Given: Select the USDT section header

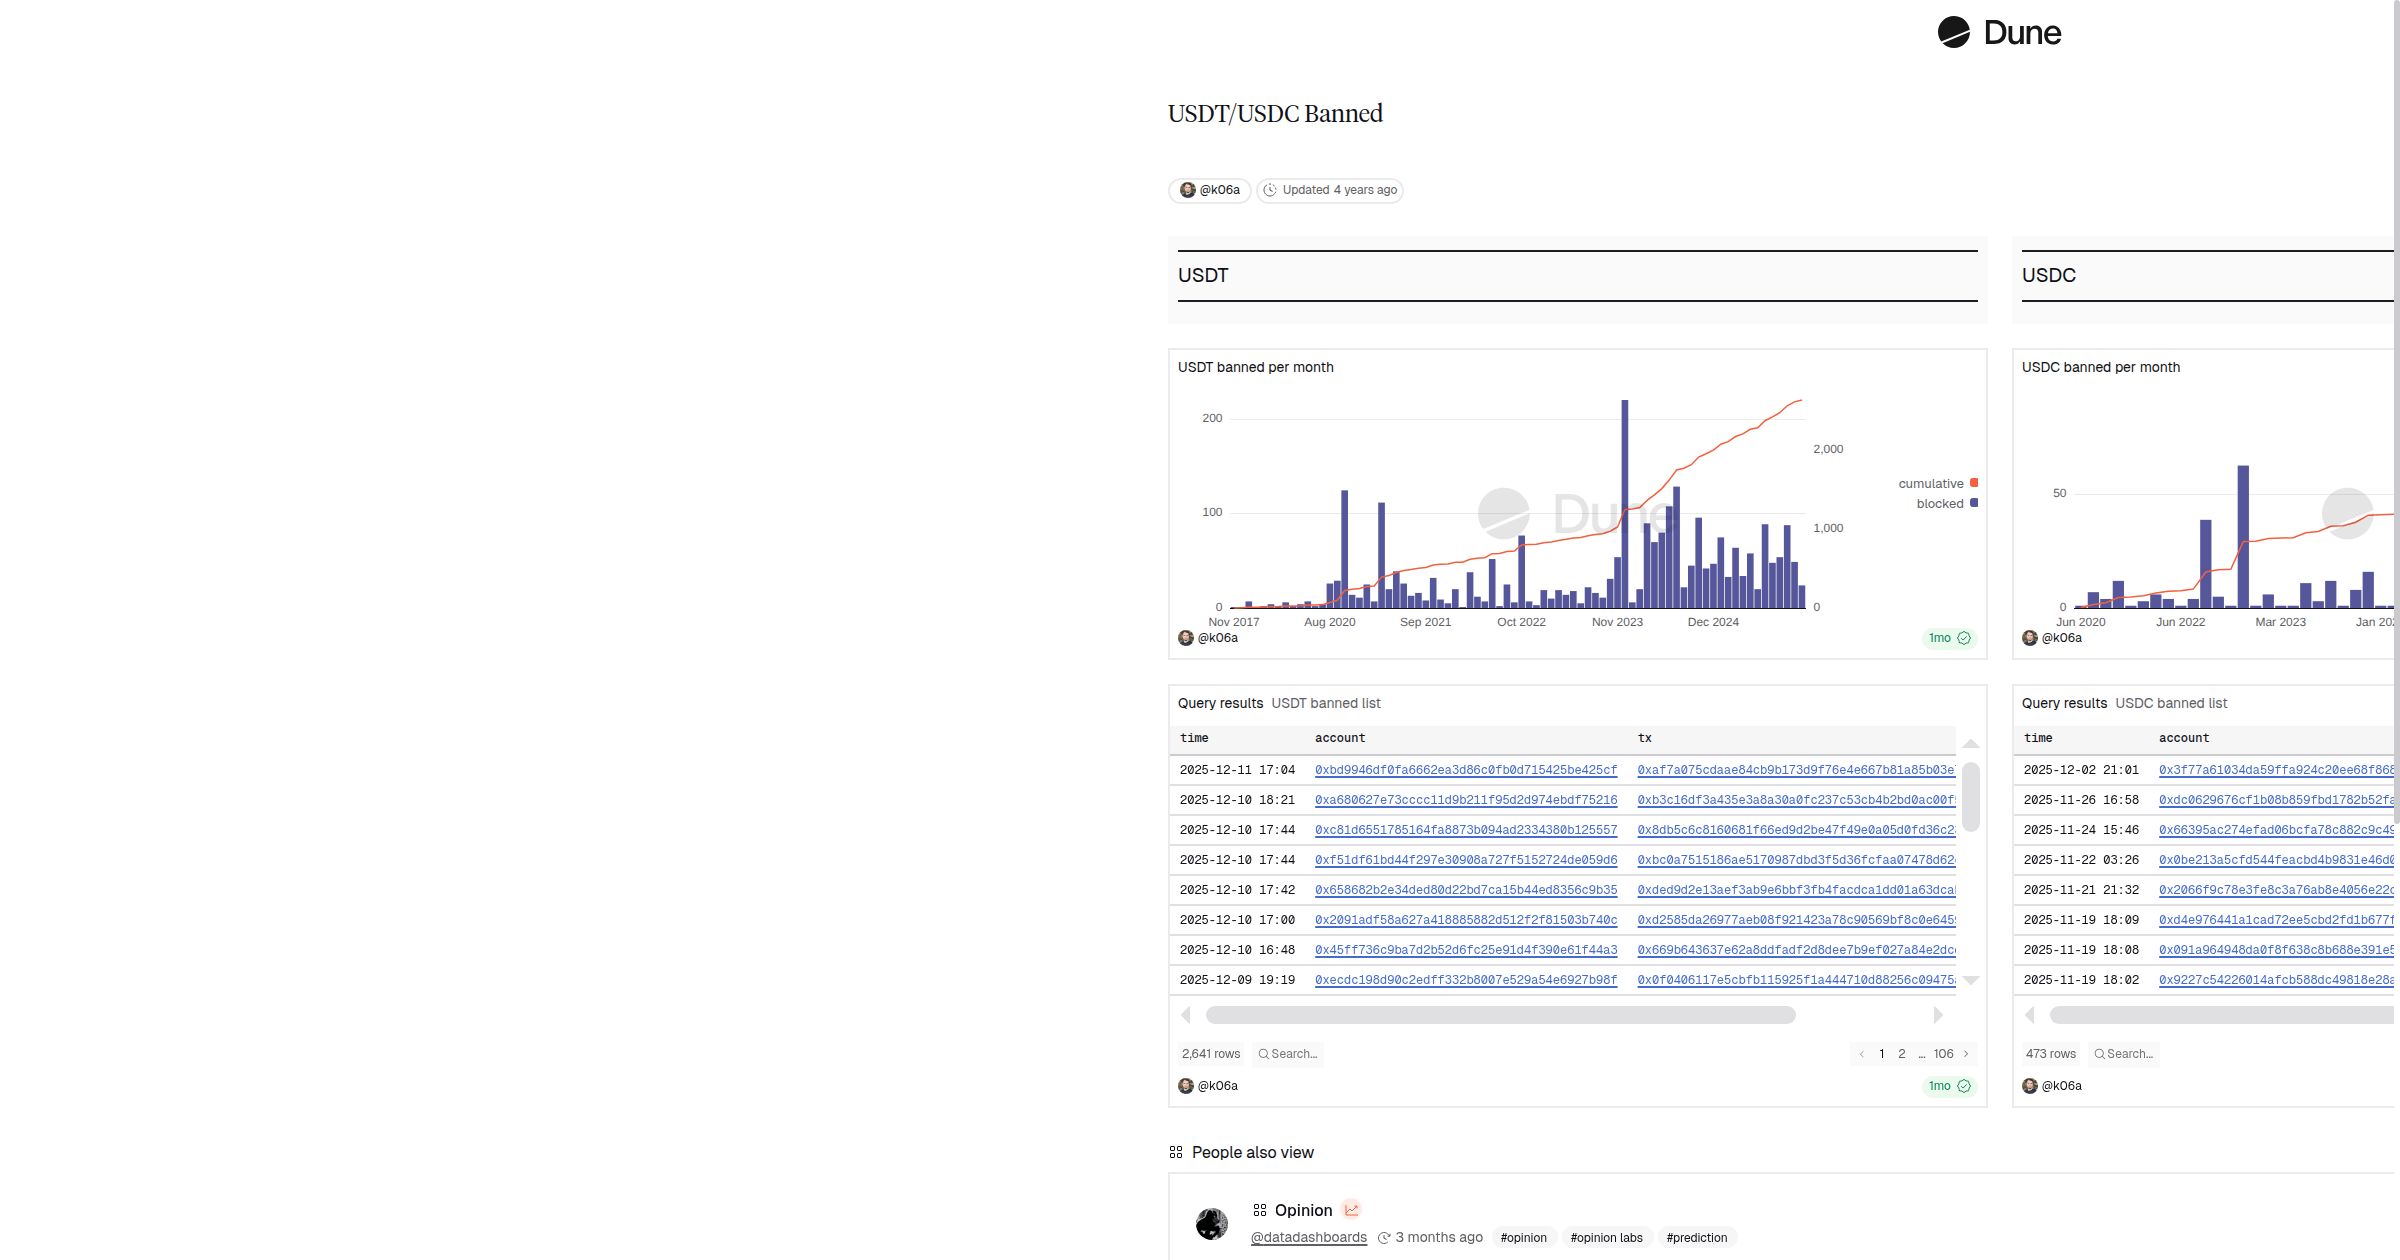Looking at the screenshot, I should tap(1203, 275).
